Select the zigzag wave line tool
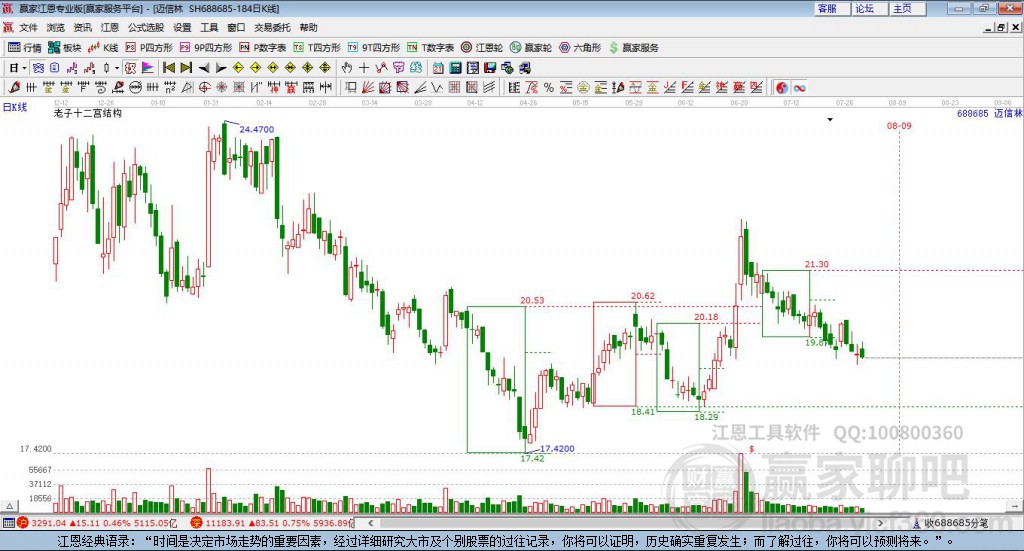 click(x=437, y=87)
